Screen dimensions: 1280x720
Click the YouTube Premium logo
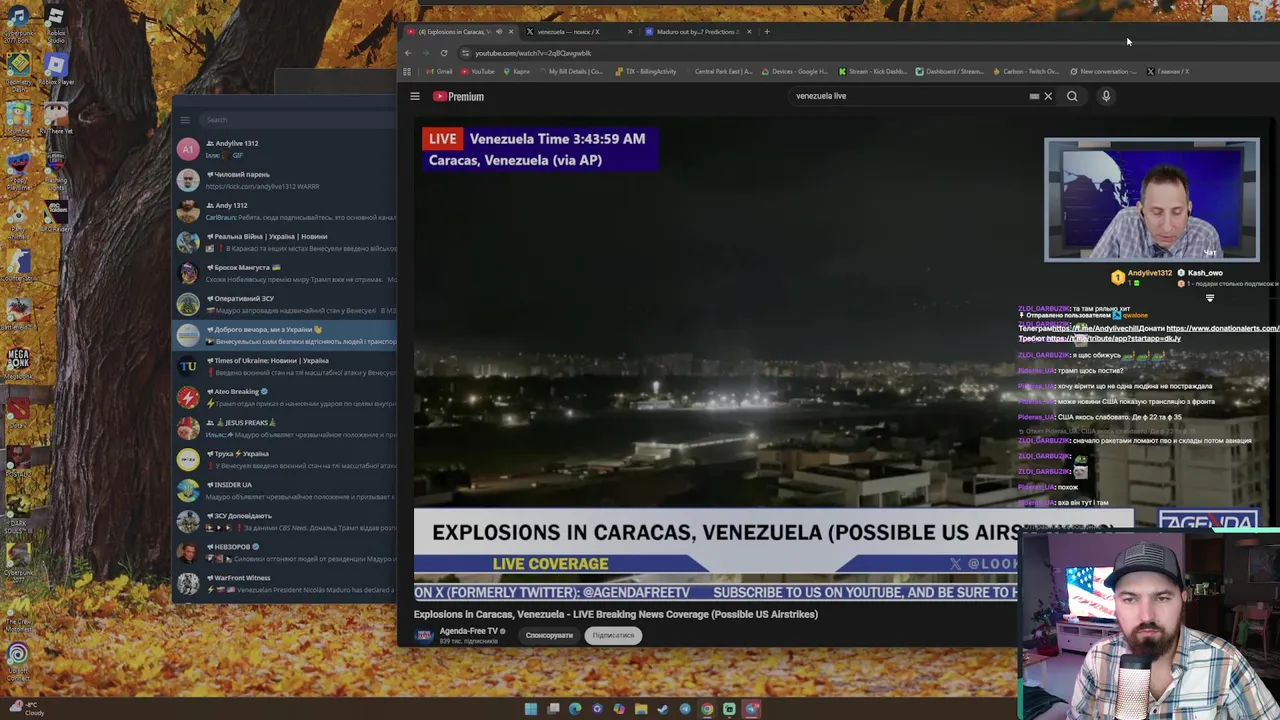[x=459, y=96]
